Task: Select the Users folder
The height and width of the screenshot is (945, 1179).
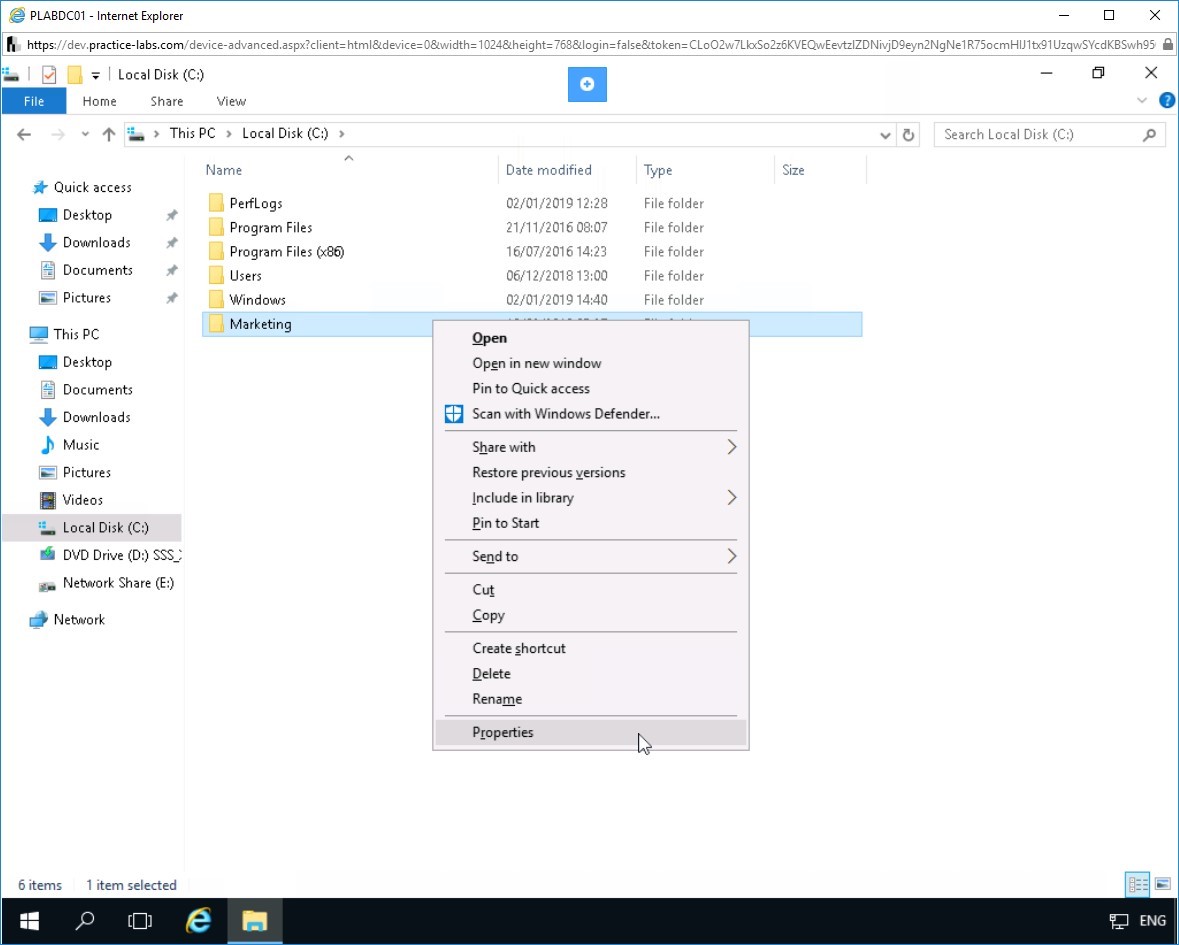Action: (x=245, y=276)
